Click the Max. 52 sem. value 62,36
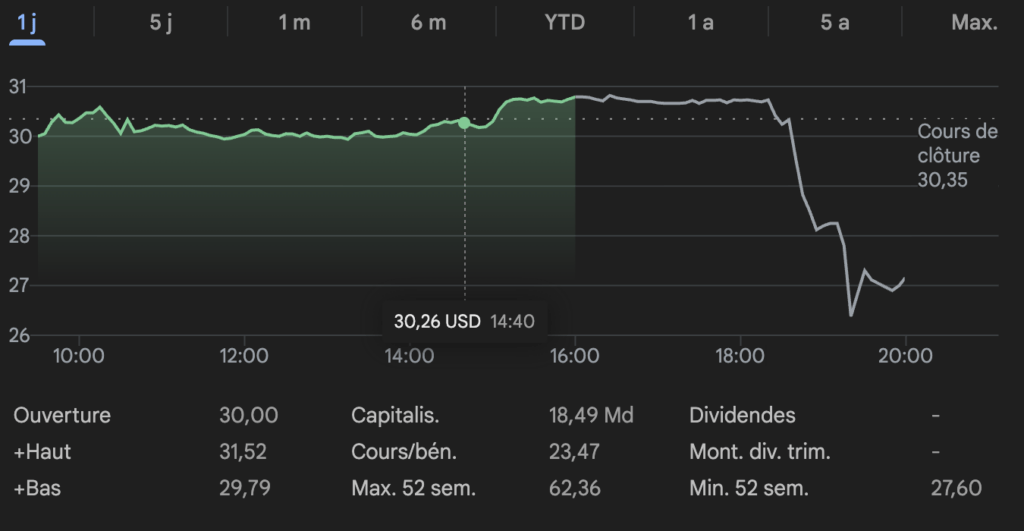1024x531 pixels. tap(574, 489)
